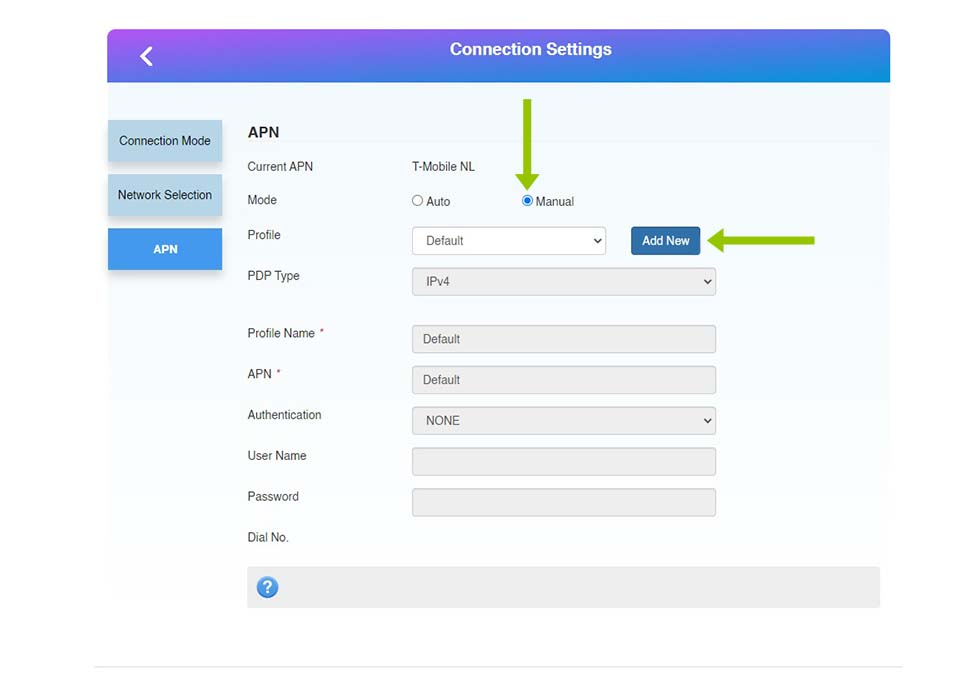Select the Manual mode radio button
Screen dimensions: 978x678
tap(528, 201)
